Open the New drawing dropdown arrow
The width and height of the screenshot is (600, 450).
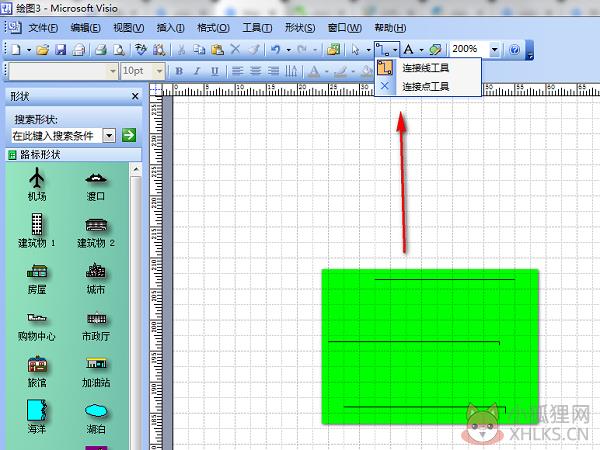tap(29, 50)
